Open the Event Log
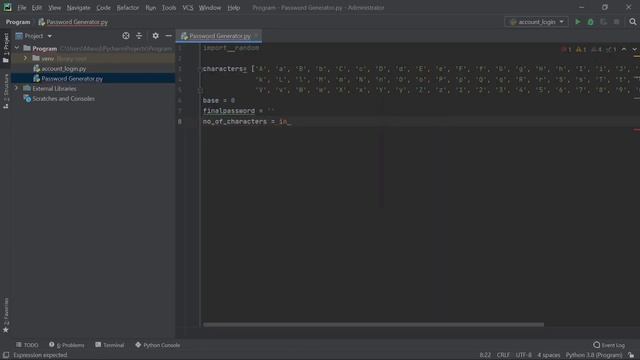The image size is (640, 360). click(x=609, y=345)
